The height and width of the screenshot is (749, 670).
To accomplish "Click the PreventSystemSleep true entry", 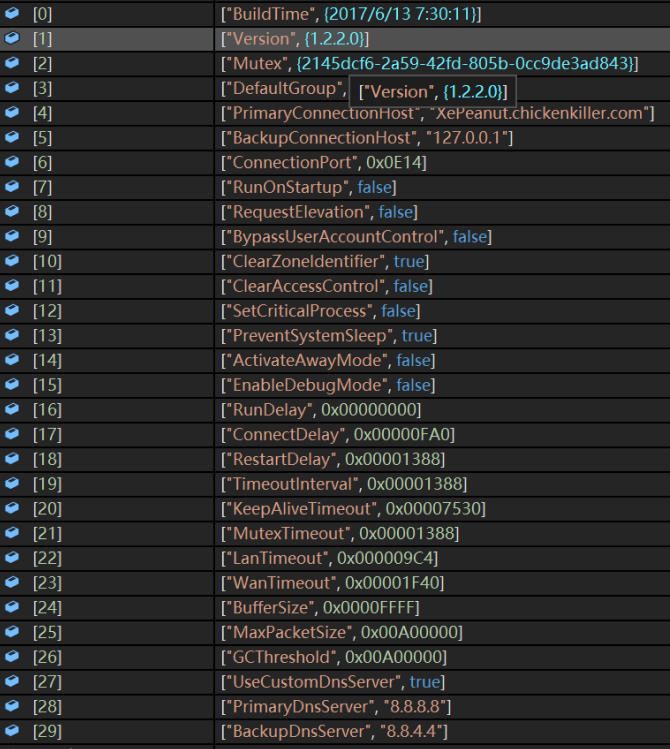I will pyautogui.click(x=329, y=336).
